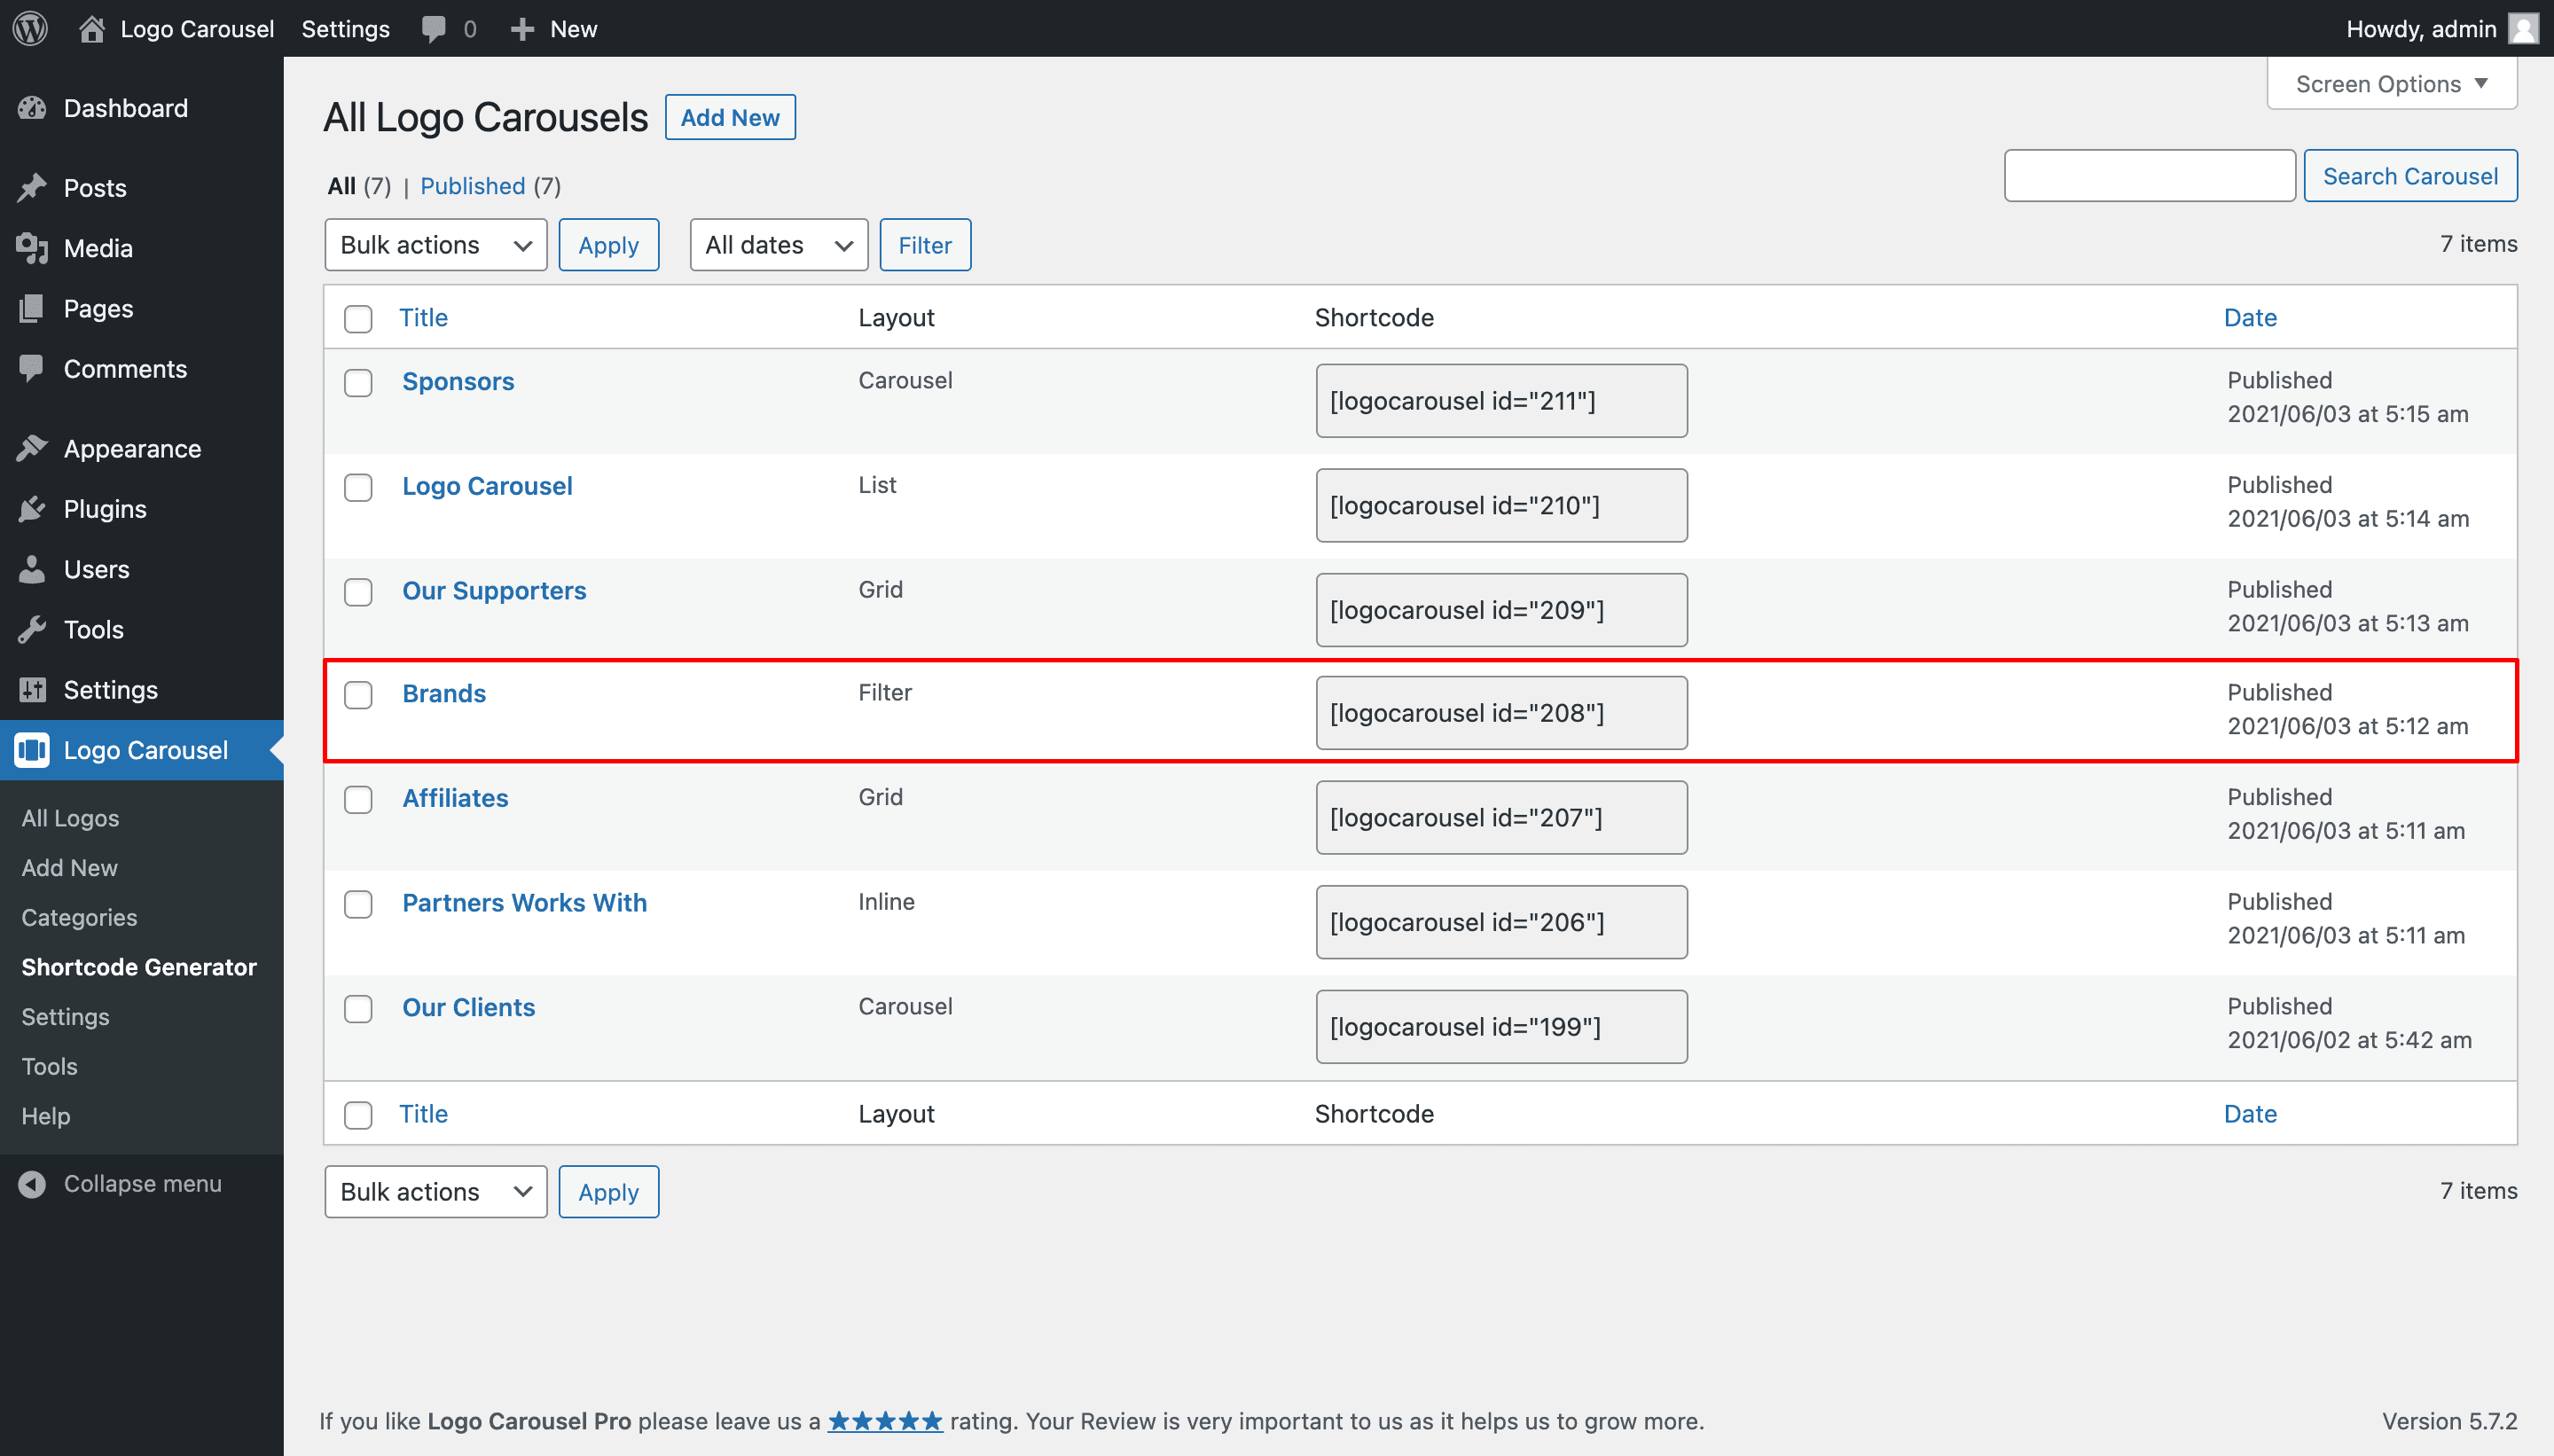Click the Dashboard gauge icon

32,108
